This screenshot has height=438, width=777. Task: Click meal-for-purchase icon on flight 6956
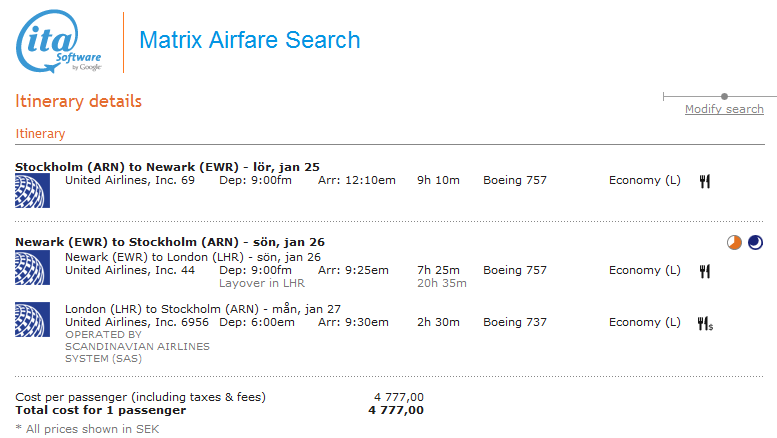pyautogui.click(x=705, y=324)
